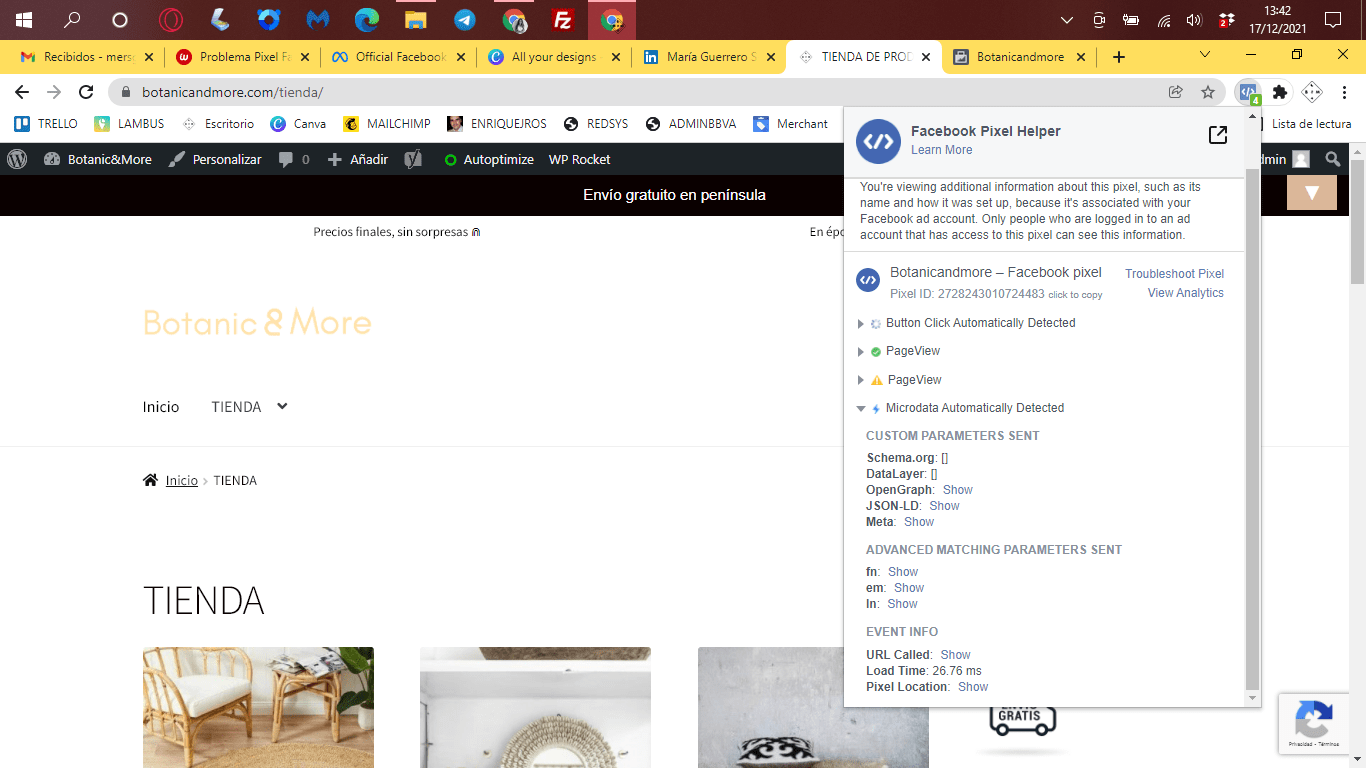Open Opera from the Windows taskbar
Viewport: 1366px width, 768px height.
pyautogui.click(x=171, y=19)
